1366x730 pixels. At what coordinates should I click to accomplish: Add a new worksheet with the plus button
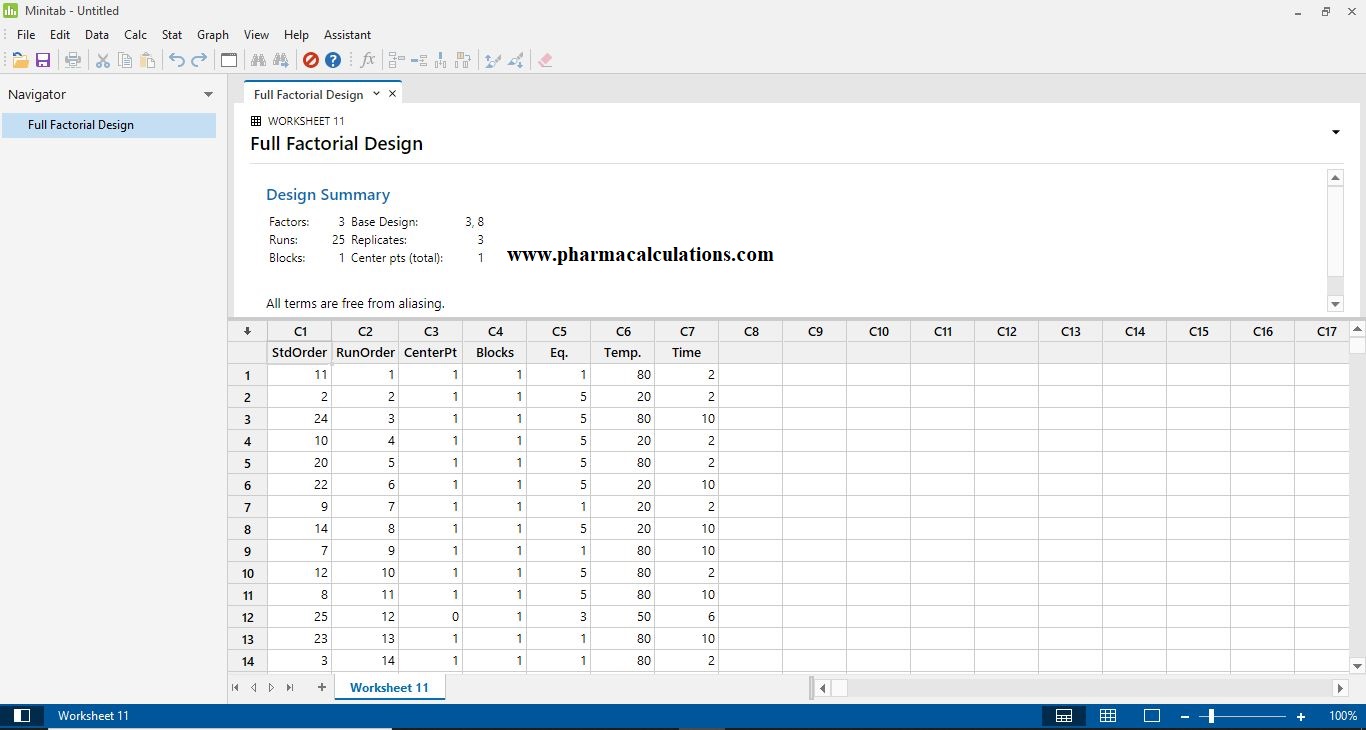(x=321, y=687)
